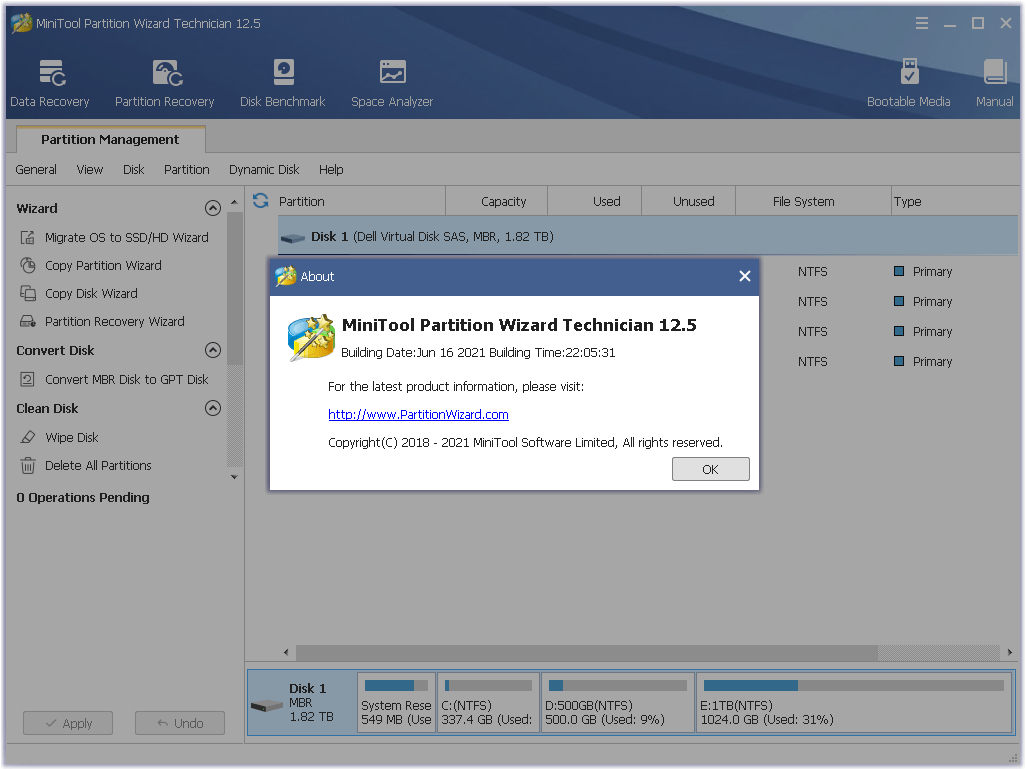Screen dimensions: 1027x769
Task: Collapse the Convert Disk section
Action: [x=213, y=350]
